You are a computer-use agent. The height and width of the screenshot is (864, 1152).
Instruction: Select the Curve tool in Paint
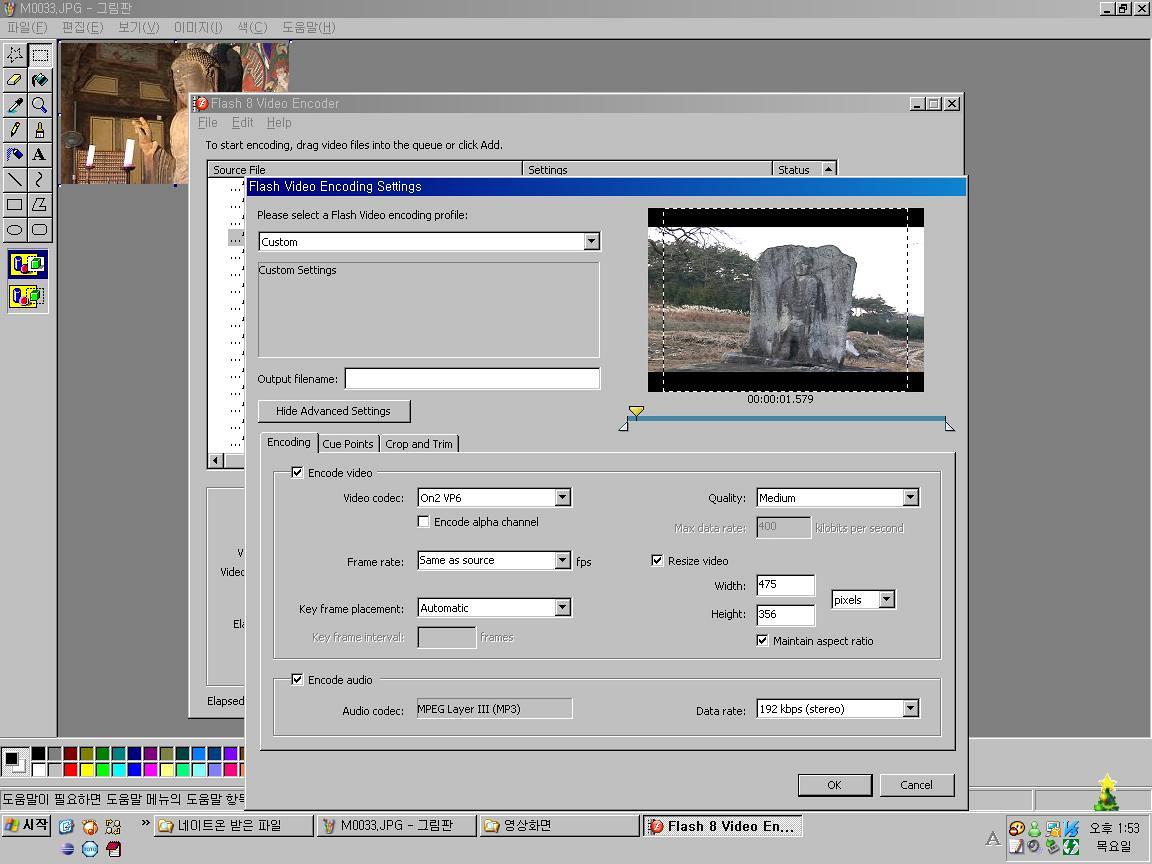40,180
